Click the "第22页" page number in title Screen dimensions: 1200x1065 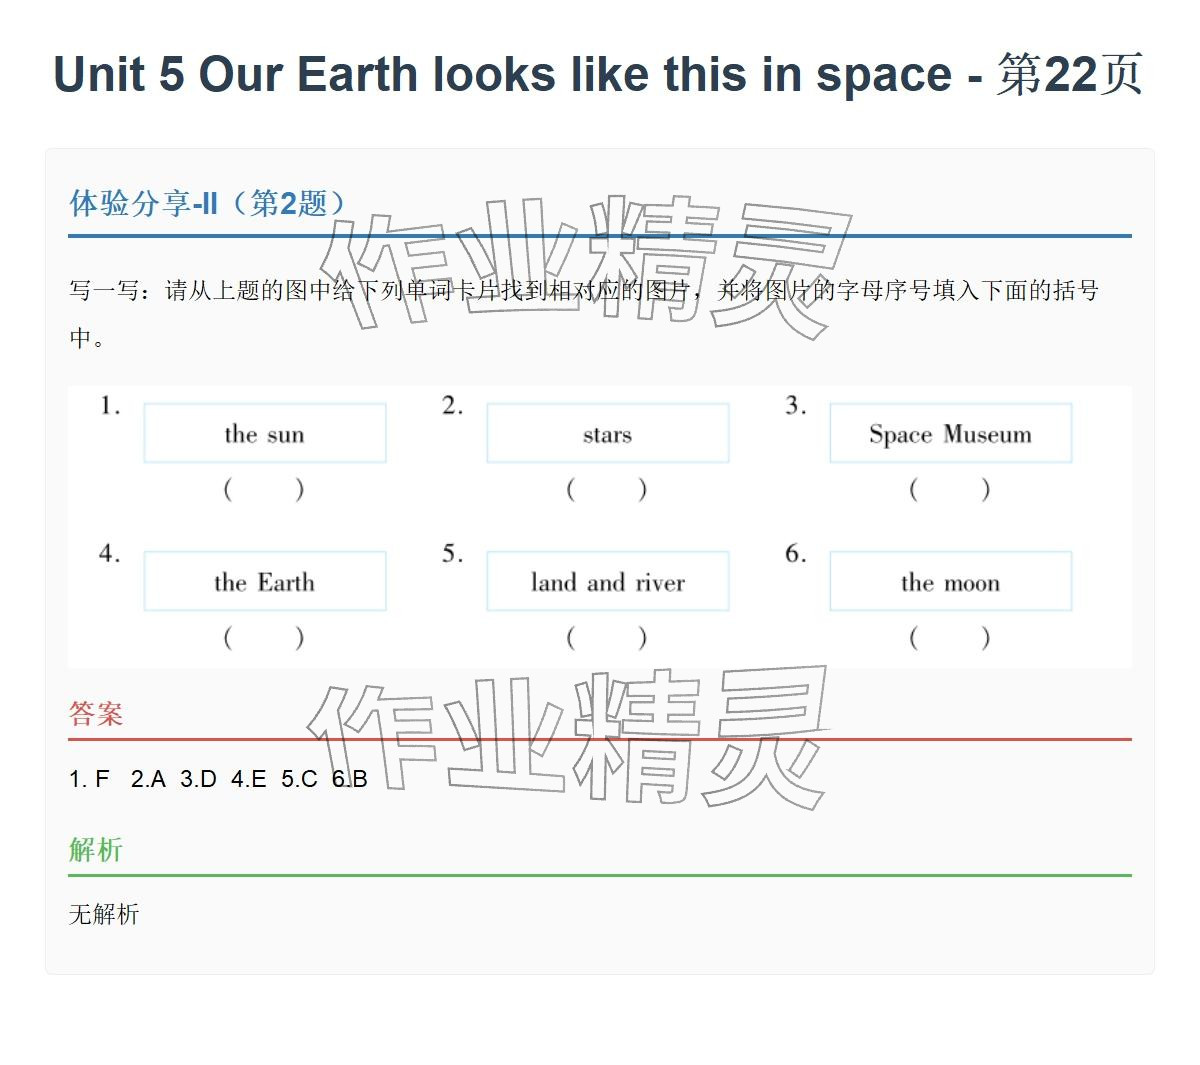pyautogui.click(x=1069, y=75)
